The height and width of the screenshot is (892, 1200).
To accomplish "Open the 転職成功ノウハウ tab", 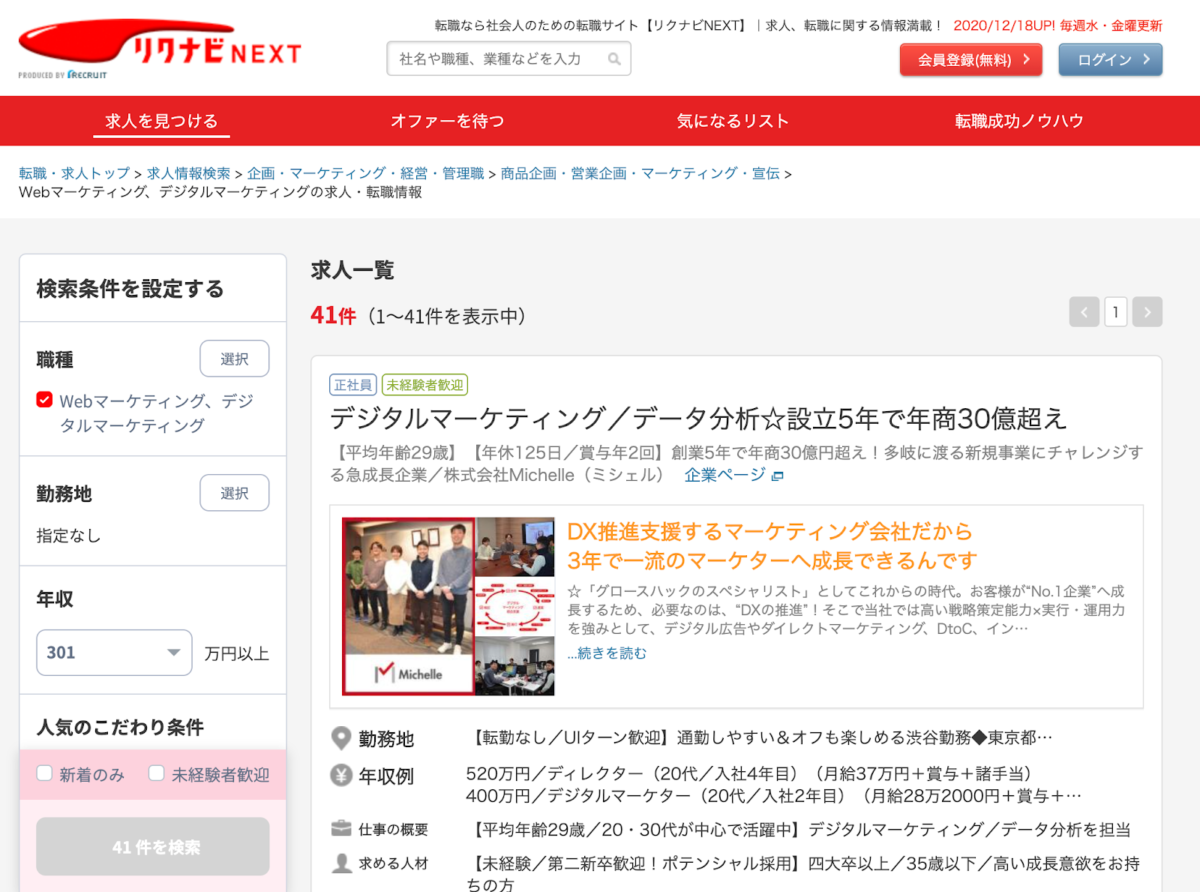I will (x=1019, y=121).
